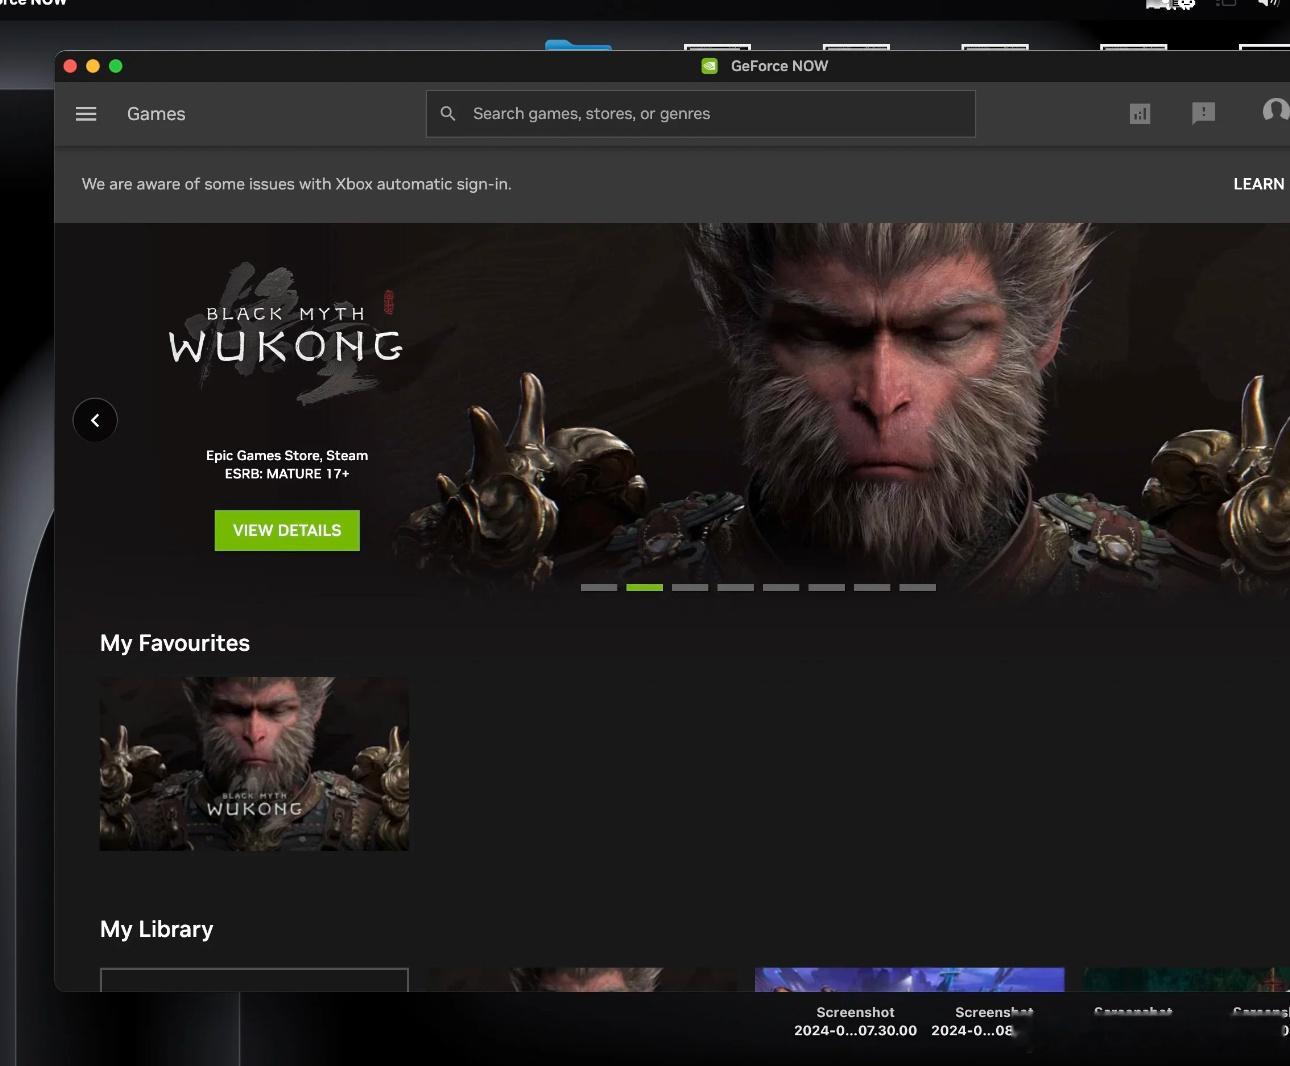Go to previous carousel slide arrow
Image resolution: width=1290 pixels, height=1066 pixels.
(95, 420)
